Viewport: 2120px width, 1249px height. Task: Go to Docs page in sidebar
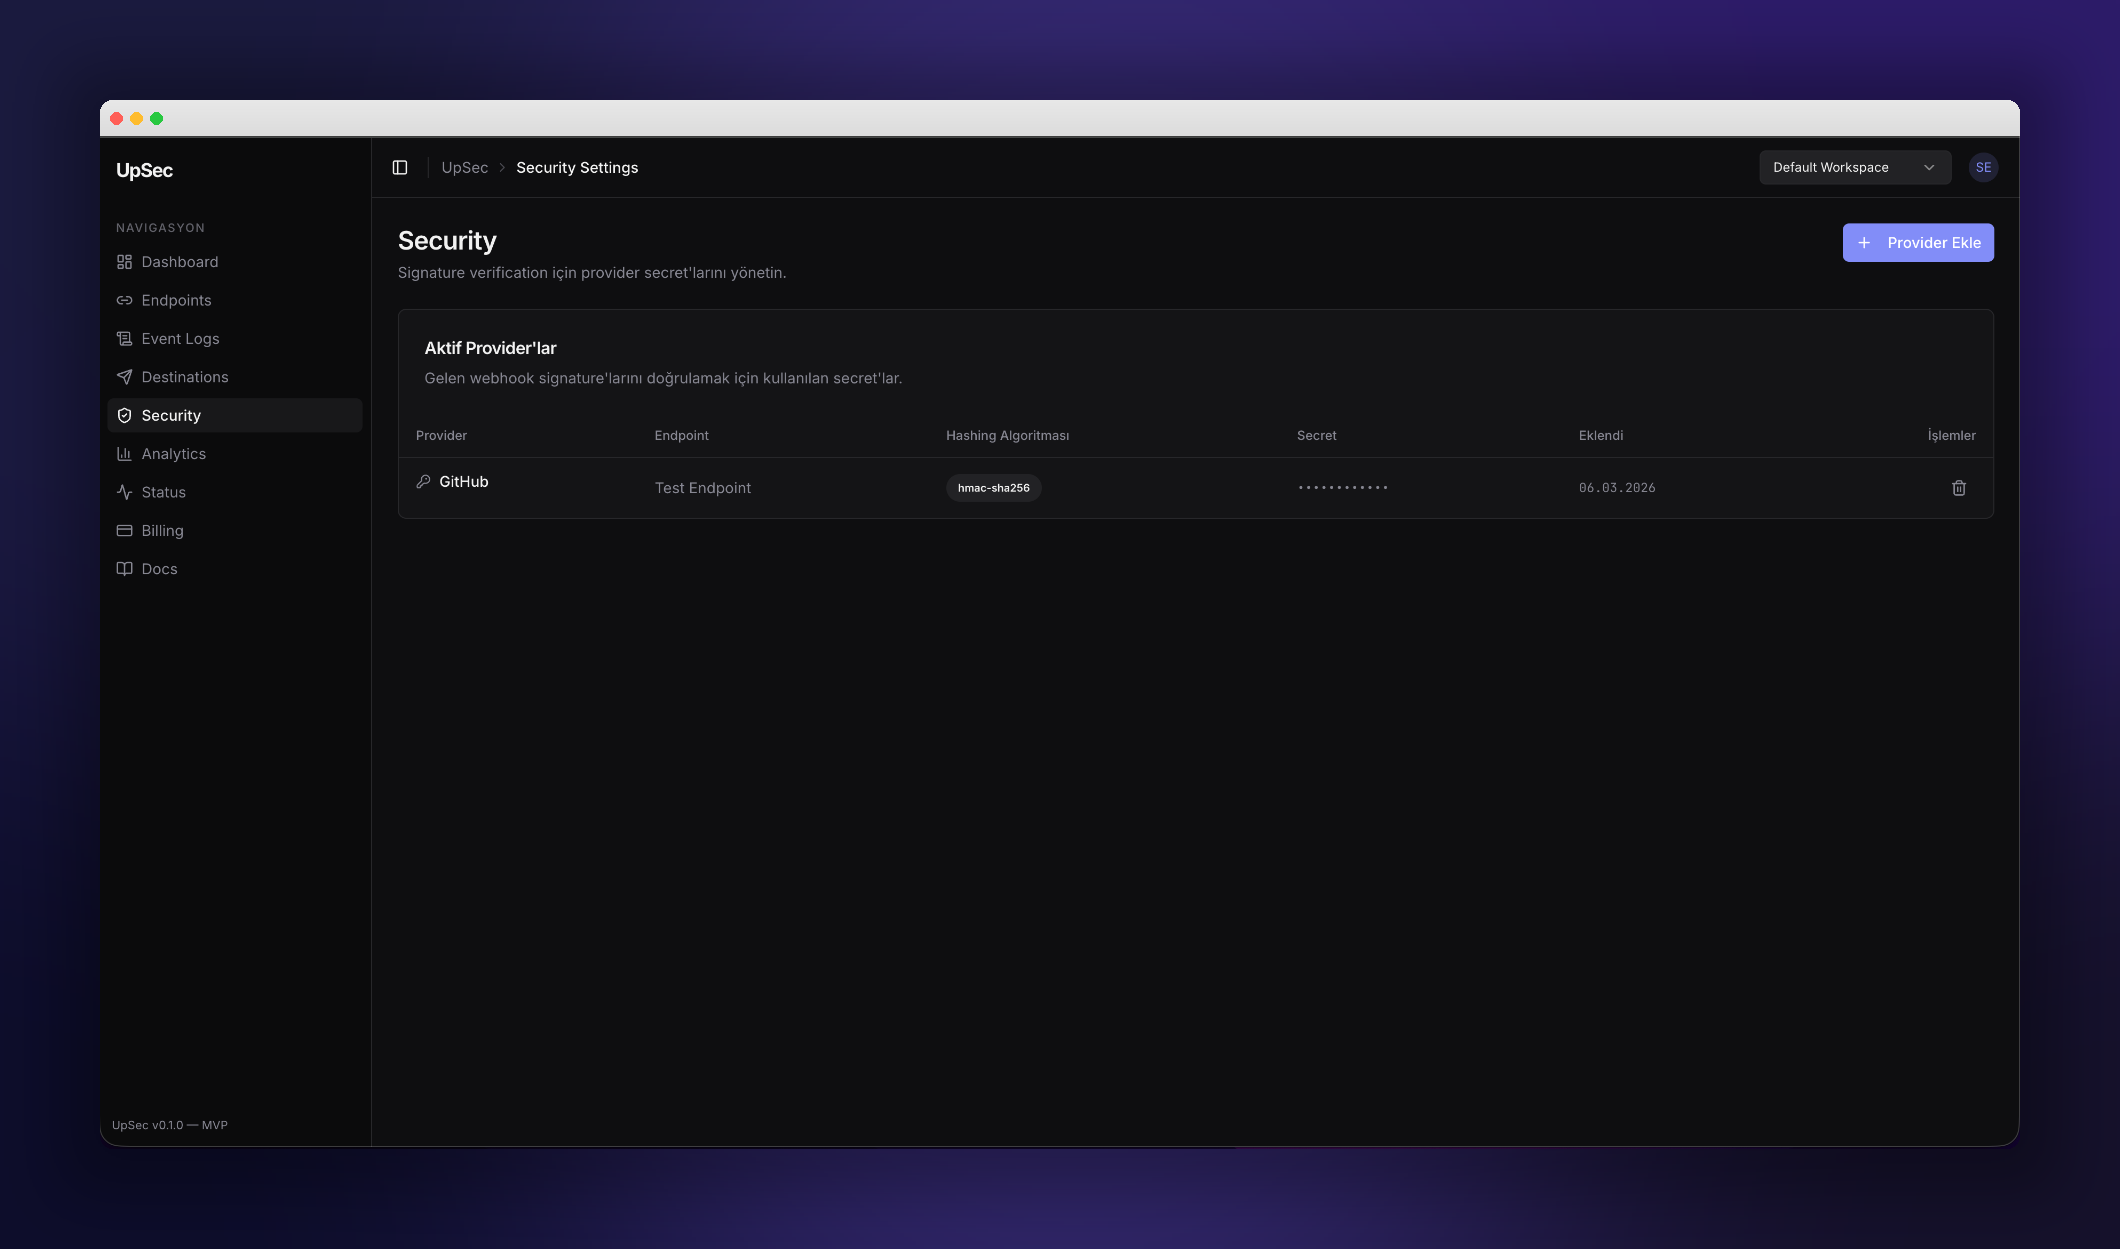(x=159, y=569)
